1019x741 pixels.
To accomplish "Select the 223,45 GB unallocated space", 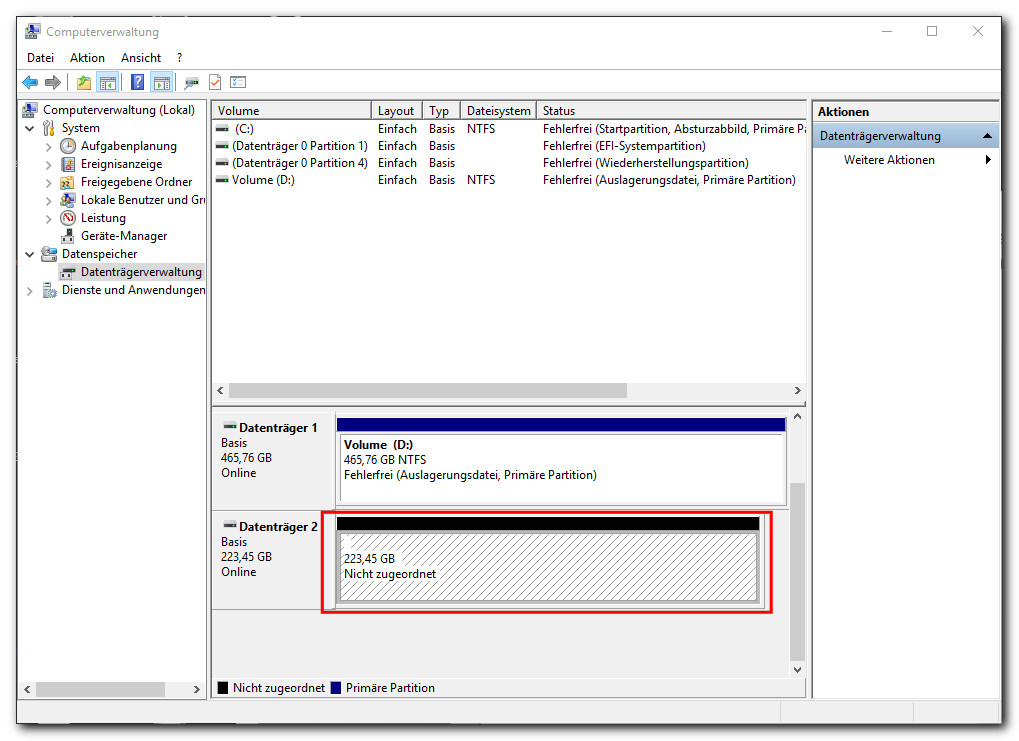I will 548,566.
